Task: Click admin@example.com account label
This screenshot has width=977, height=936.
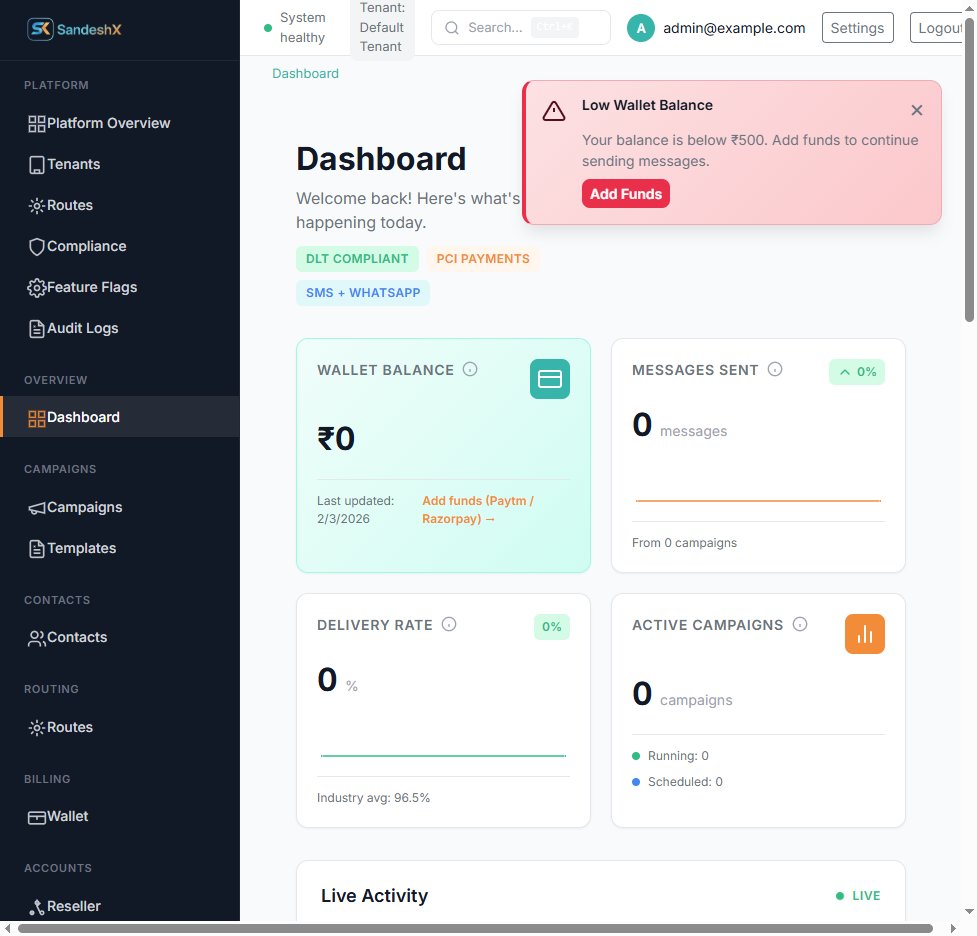Action: [734, 28]
